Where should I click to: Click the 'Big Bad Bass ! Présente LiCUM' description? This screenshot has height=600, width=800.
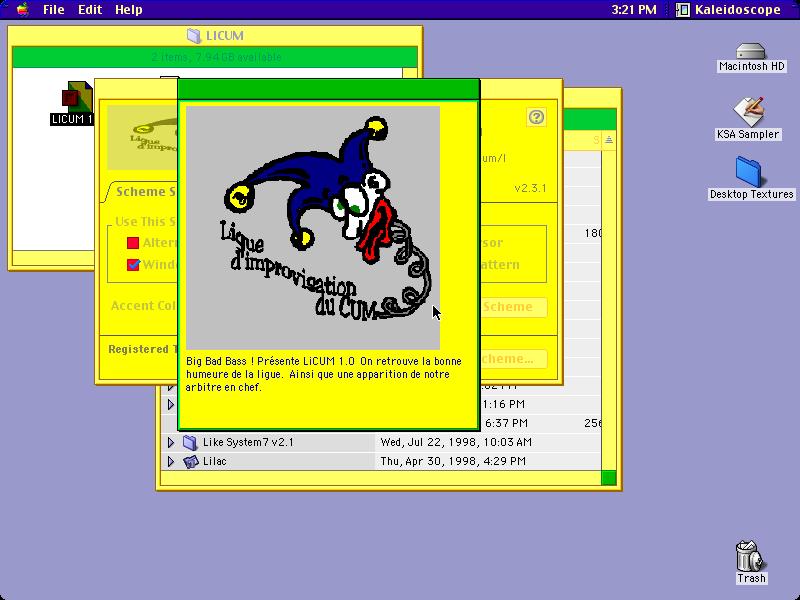pos(324,374)
